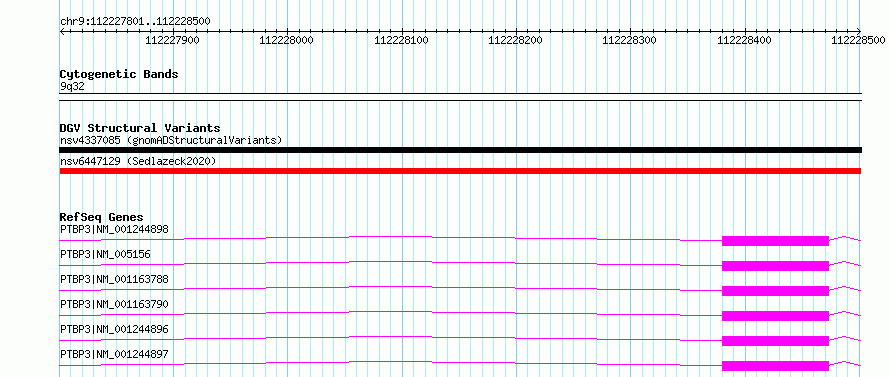Click the 9q32 band label
Screen dimensions: 890x377
click(x=72, y=87)
